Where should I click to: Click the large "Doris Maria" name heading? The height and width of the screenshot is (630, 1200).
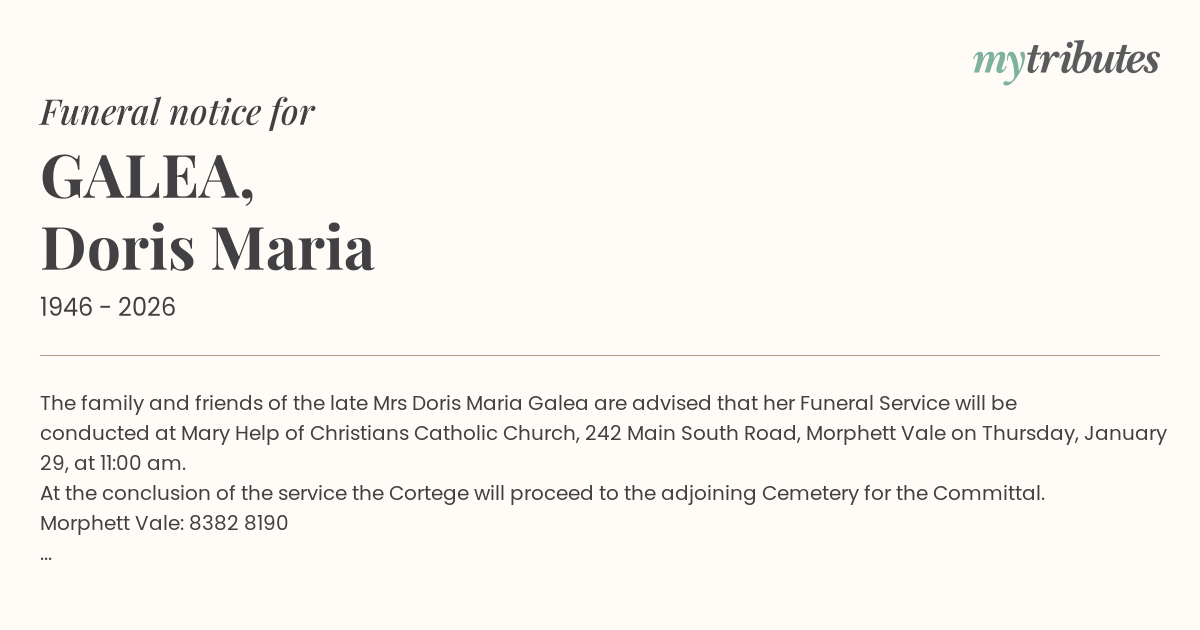[207, 248]
